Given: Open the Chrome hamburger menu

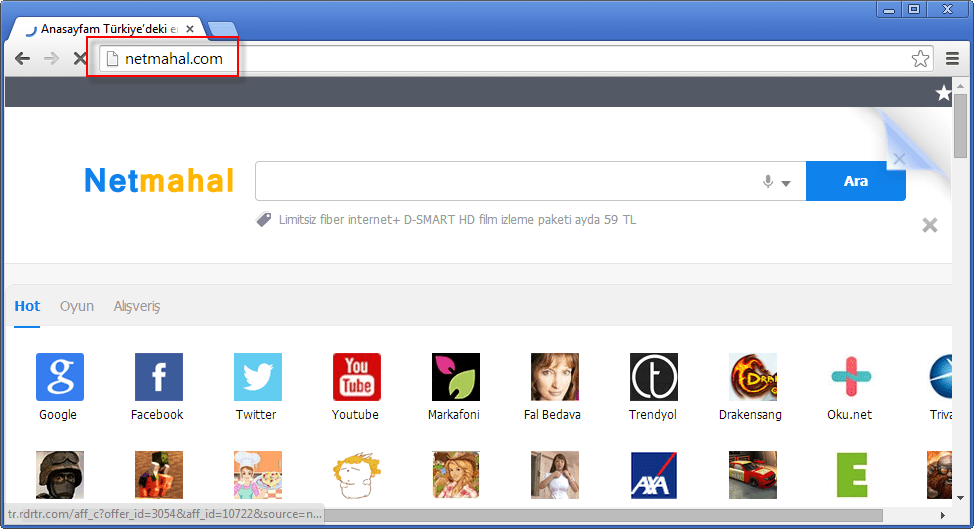Looking at the screenshot, I should (952, 58).
